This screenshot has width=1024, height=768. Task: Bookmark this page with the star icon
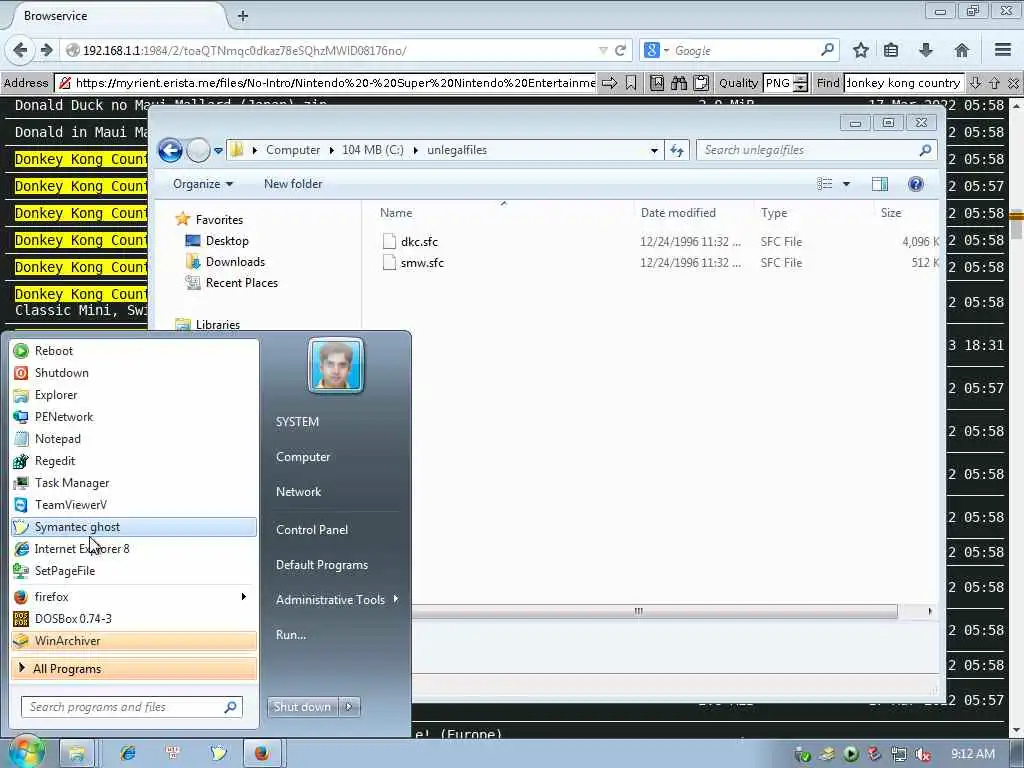861,50
